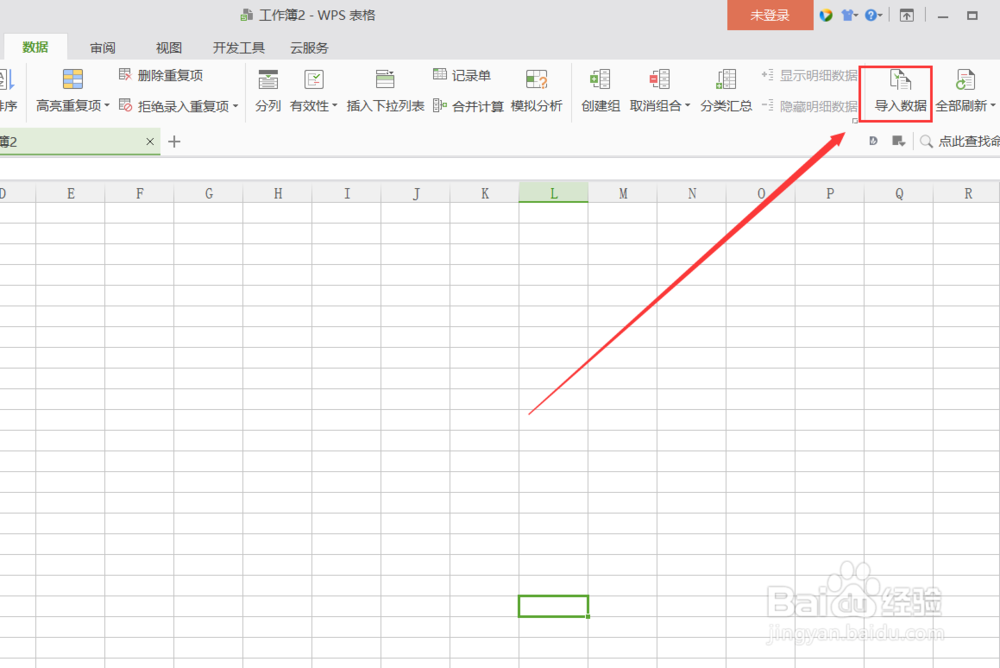Click Hide Detail (隐藏明细数据)
1000x668 pixels.
pos(809,106)
